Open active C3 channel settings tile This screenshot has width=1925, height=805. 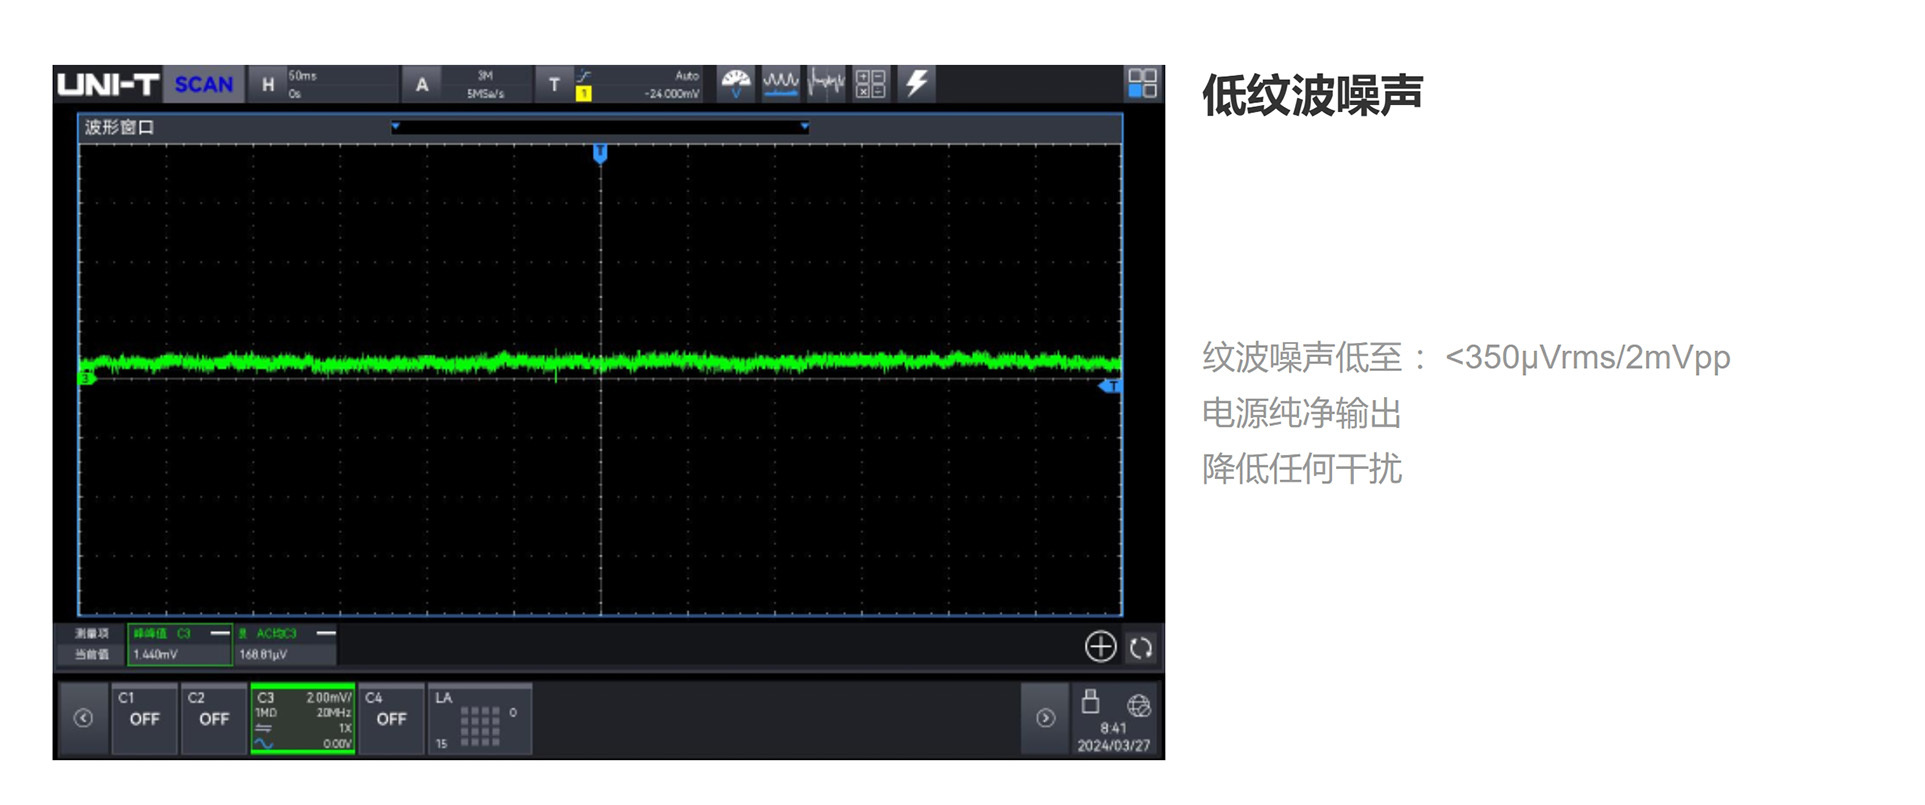[x=303, y=718]
